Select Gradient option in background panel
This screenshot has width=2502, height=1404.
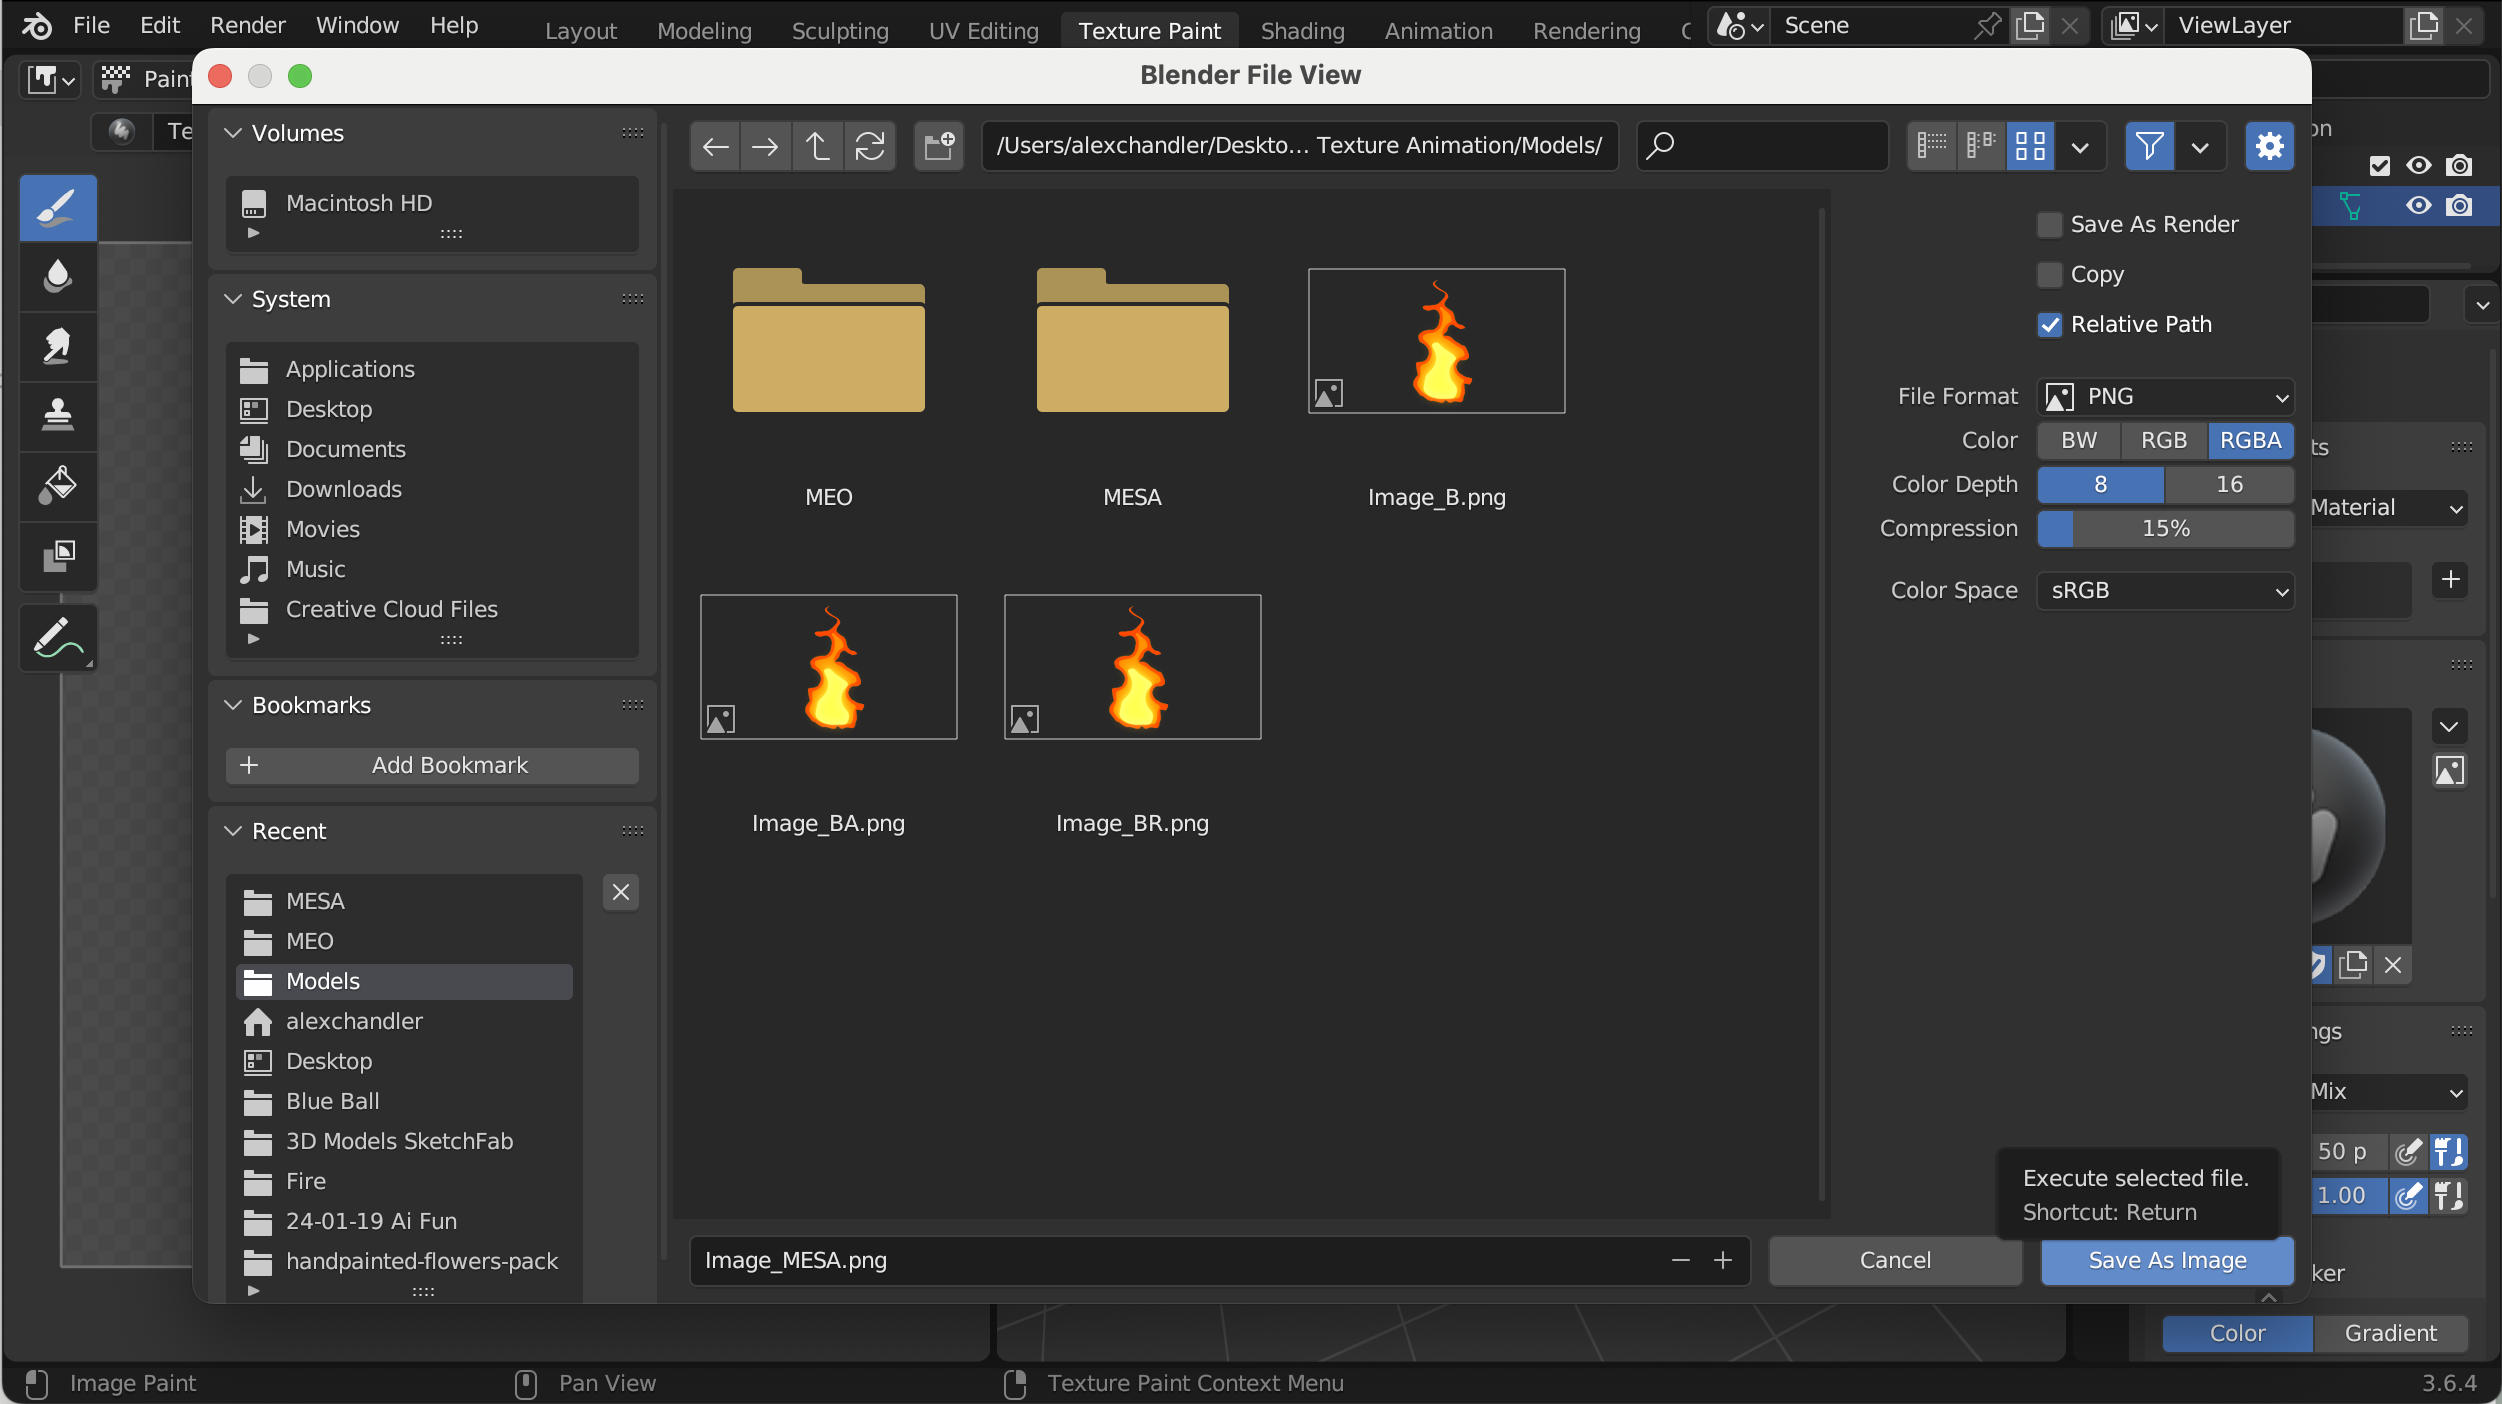point(2390,1334)
